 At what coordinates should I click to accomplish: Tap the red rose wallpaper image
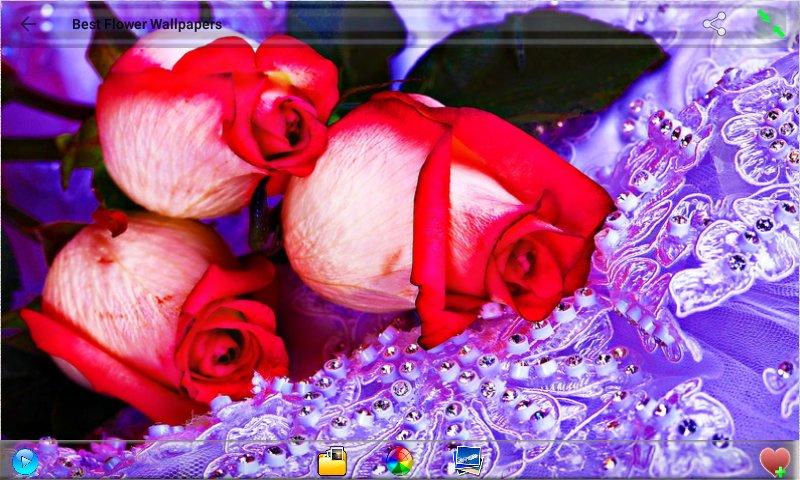coord(400,220)
